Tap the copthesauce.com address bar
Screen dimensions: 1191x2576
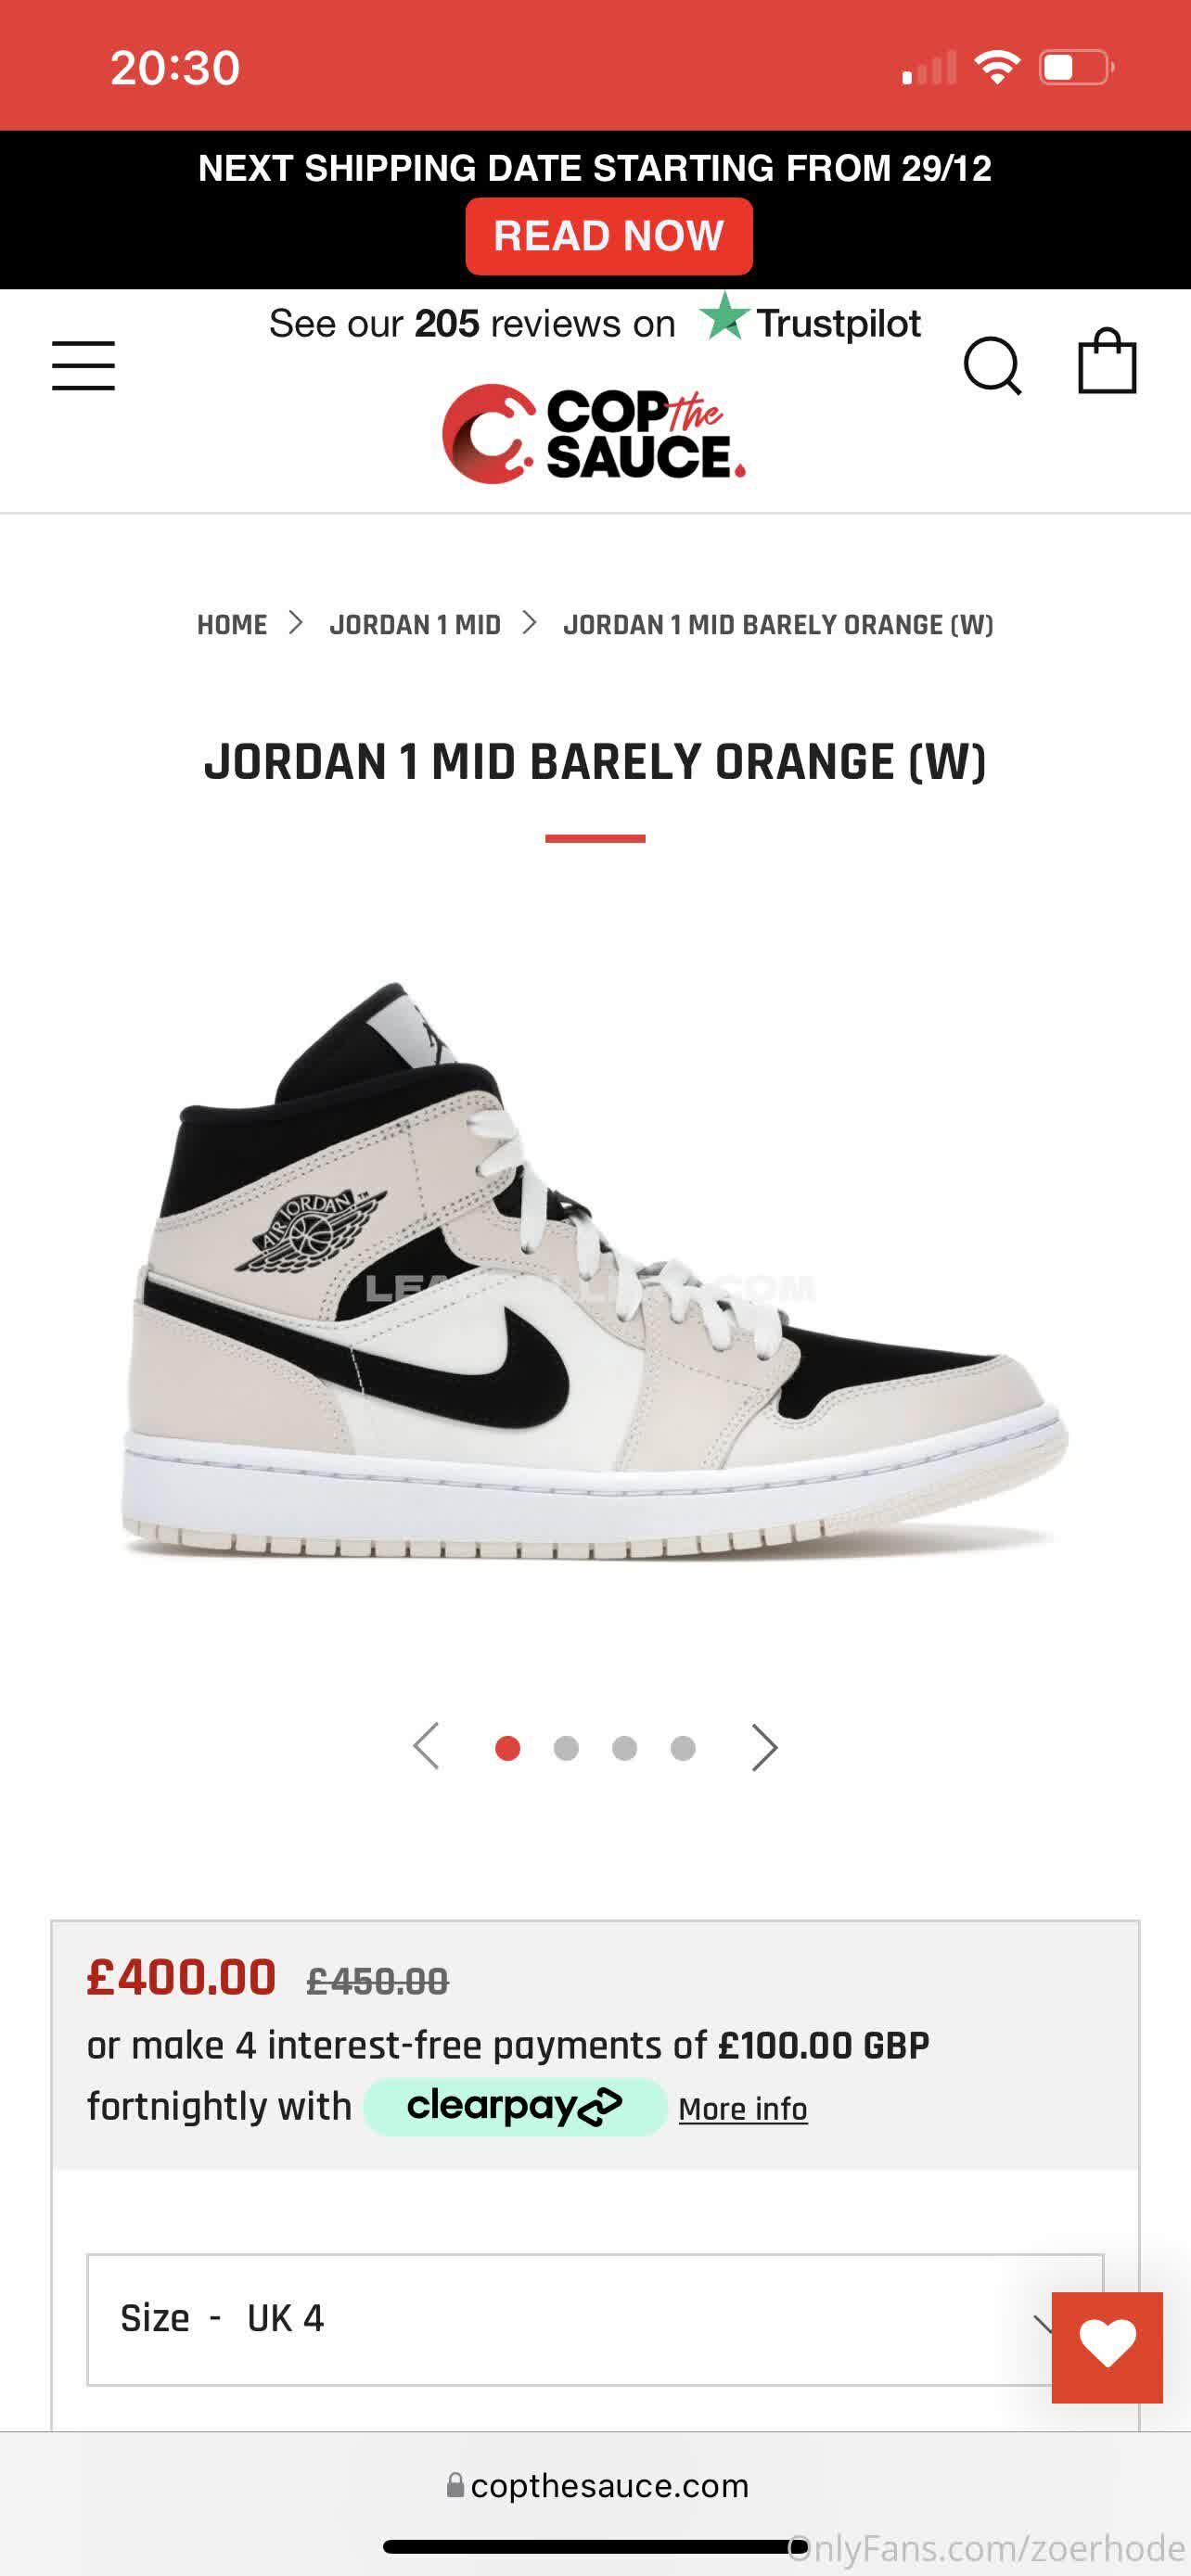[x=597, y=2485]
